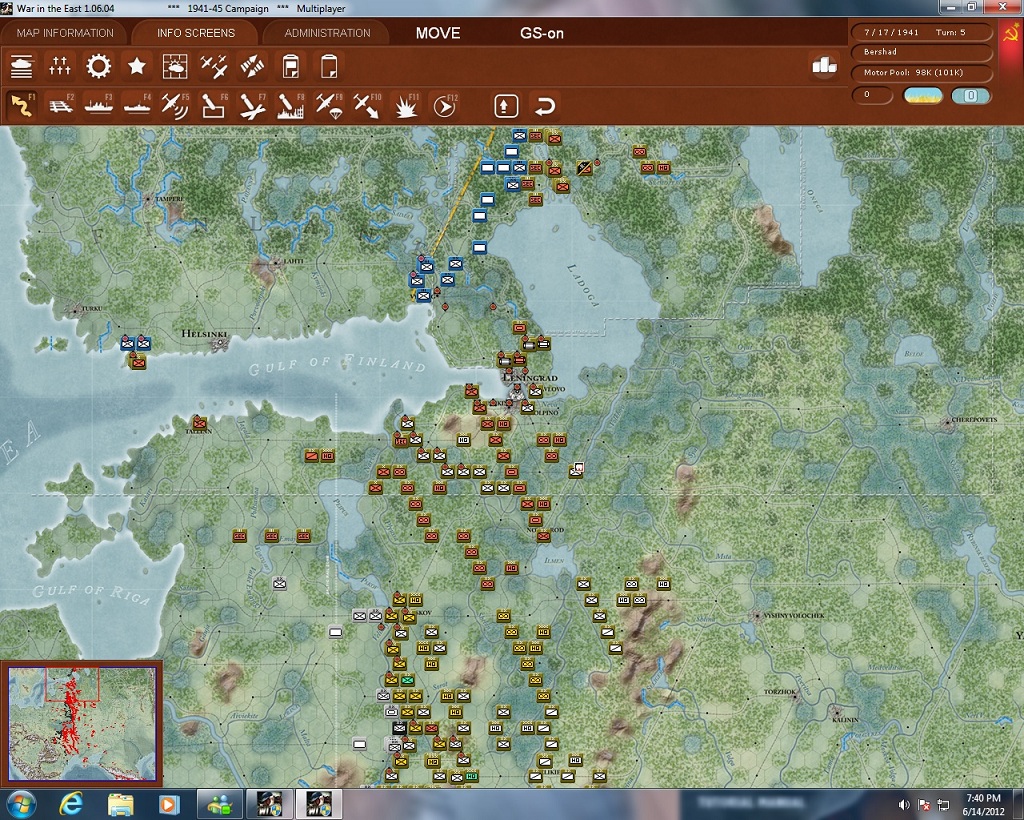Image resolution: width=1024 pixels, height=820 pixels.
Task: Select Bomb Unit mode (F6)
Action: [214, 105]
